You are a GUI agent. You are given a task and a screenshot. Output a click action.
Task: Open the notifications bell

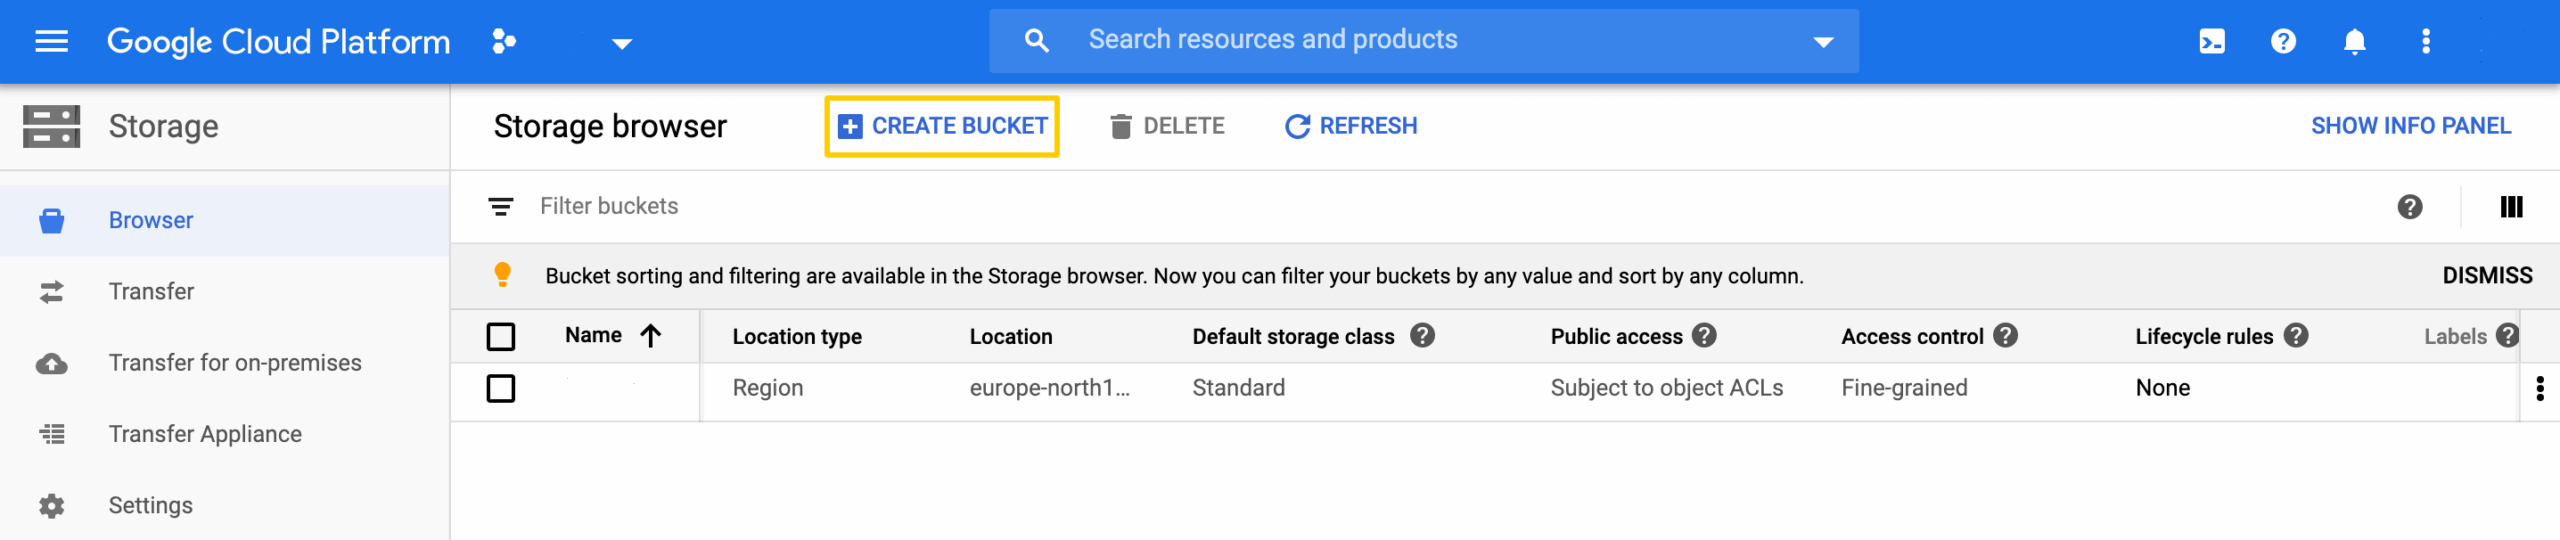[x=2355, y=41]
